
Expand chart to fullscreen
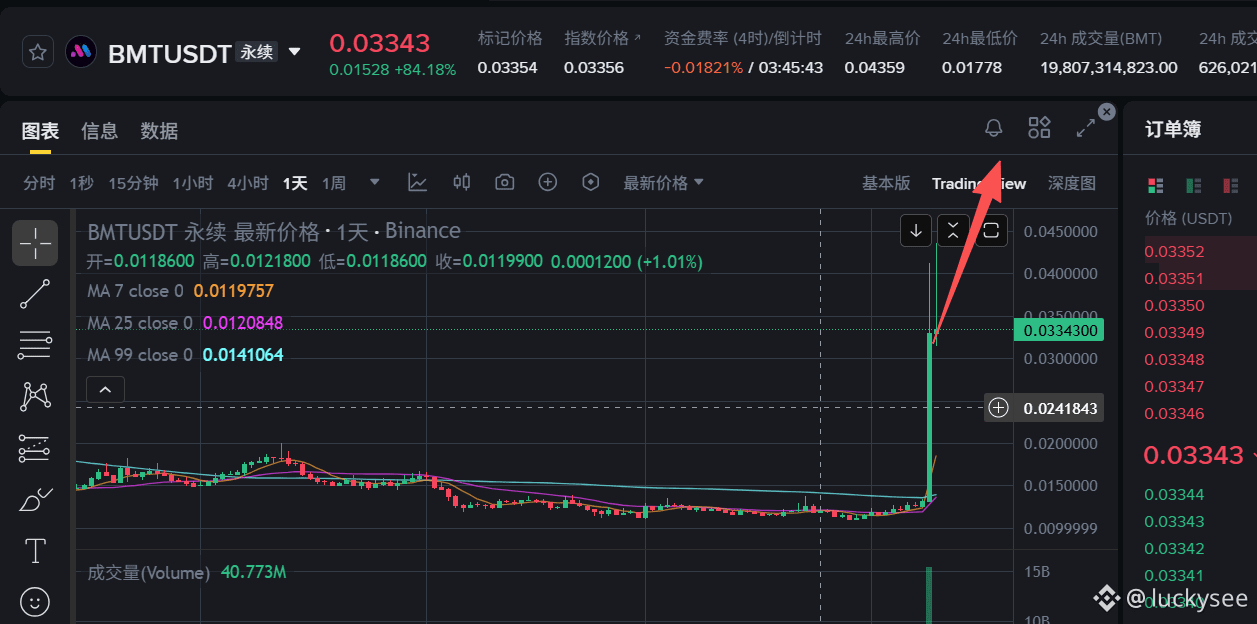[1085, 128]
